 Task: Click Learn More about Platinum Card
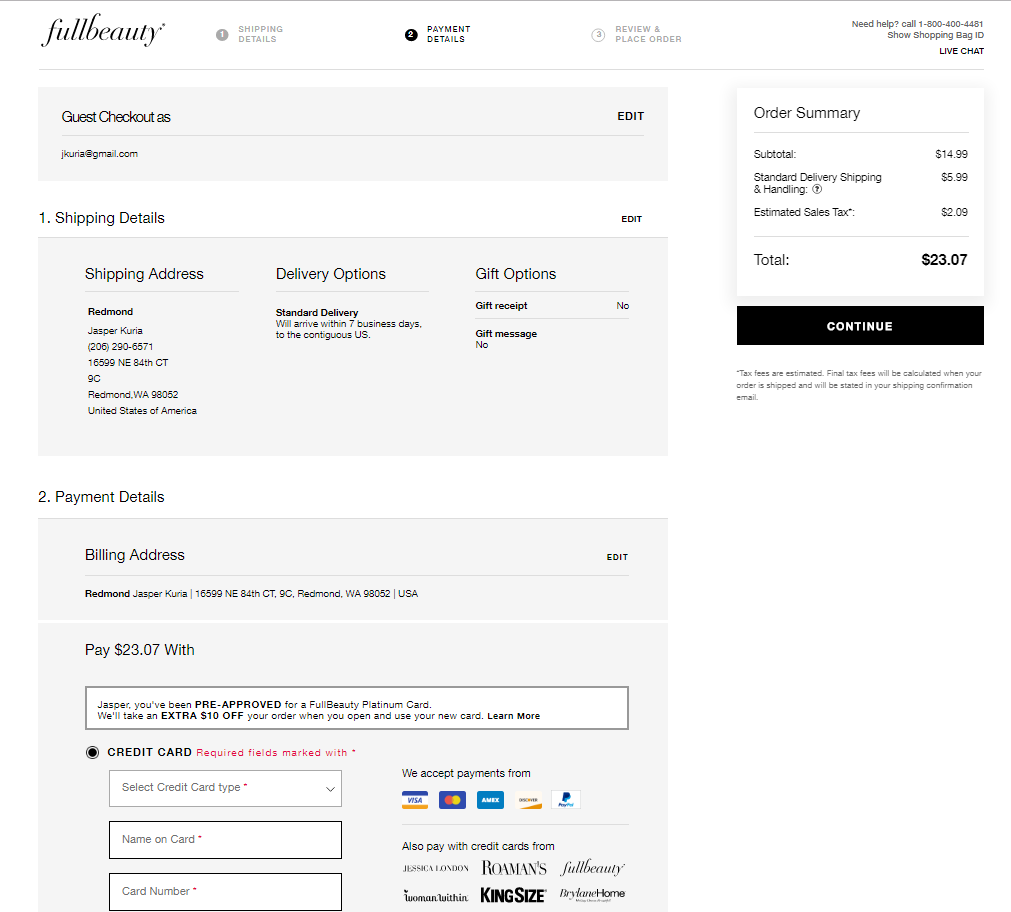(x=513, y=716)
